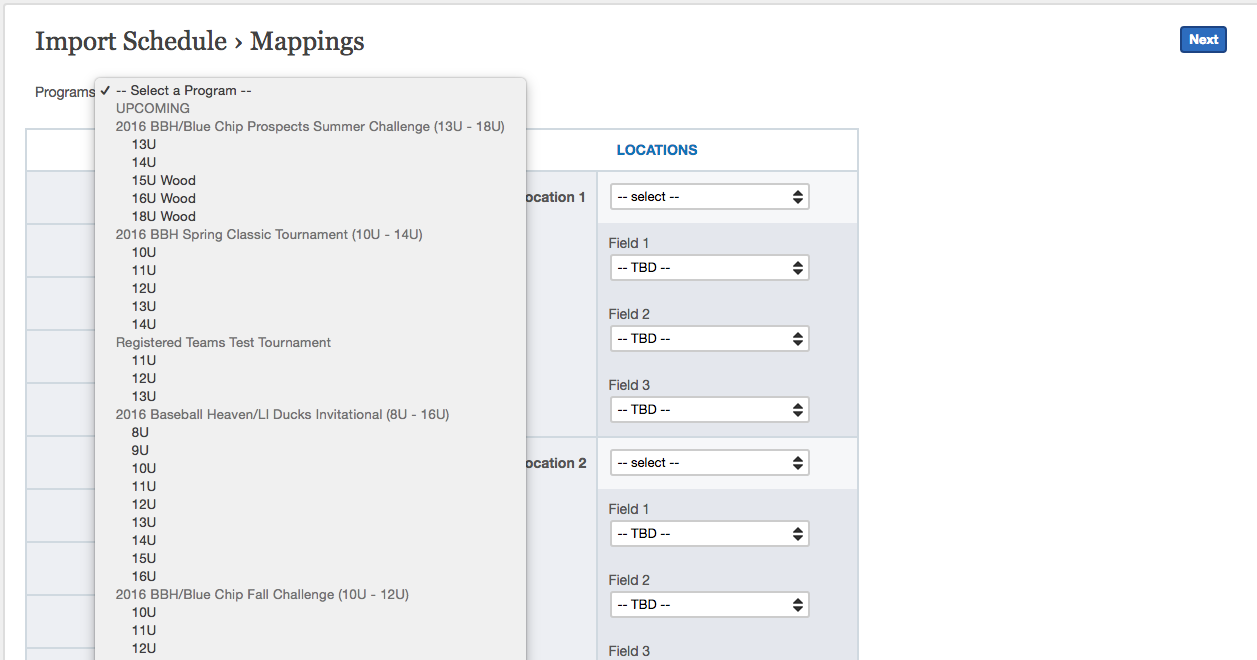1257x660 pixels.
Task: Click the Import Schedule › Mappings heading
Action: [x=200, y=41]
